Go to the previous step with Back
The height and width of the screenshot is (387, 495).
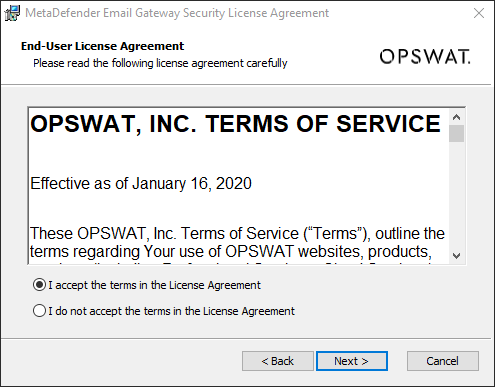[x=278, y=361]
